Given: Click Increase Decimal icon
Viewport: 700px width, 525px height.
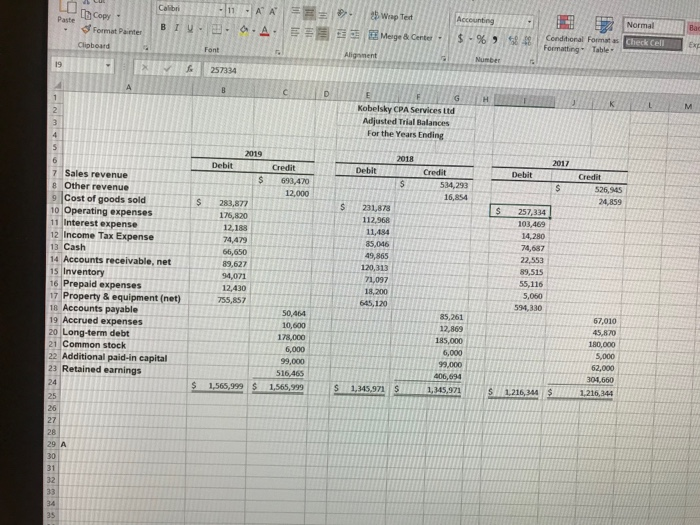Looking at the screenshot, I should coord(514,41).
